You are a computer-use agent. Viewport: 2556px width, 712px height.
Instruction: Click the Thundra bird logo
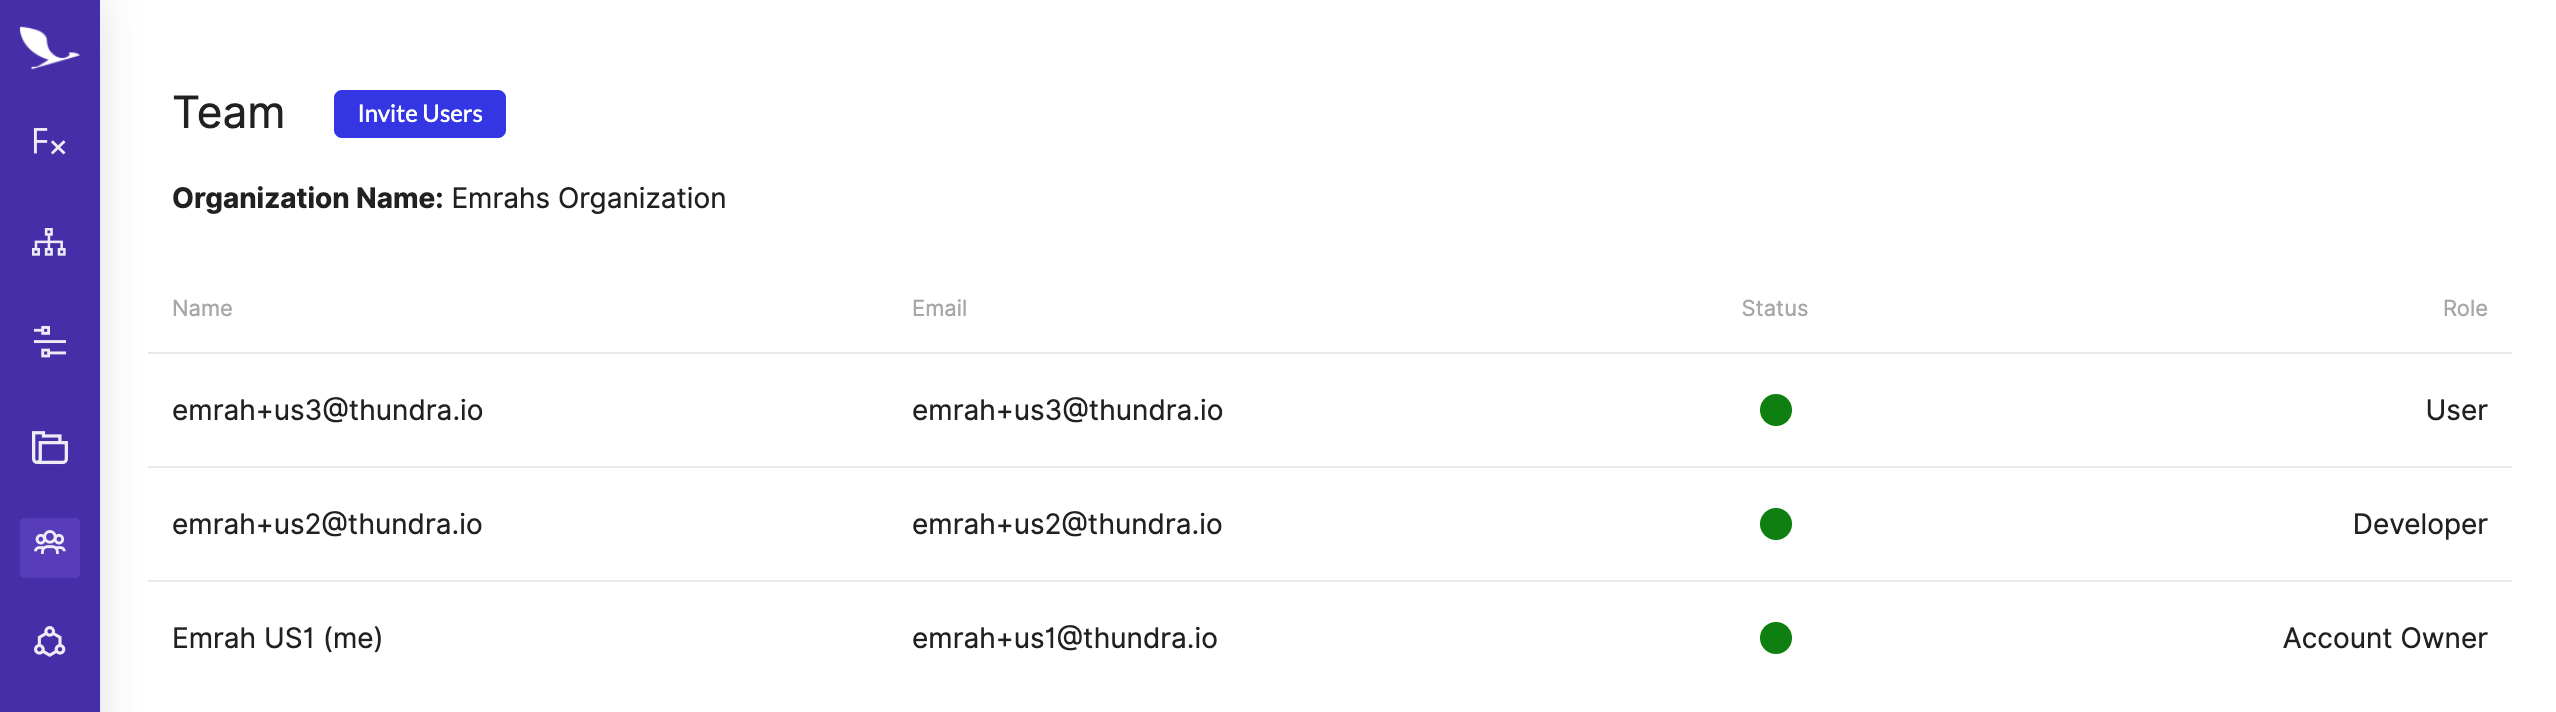pos(49,47)
